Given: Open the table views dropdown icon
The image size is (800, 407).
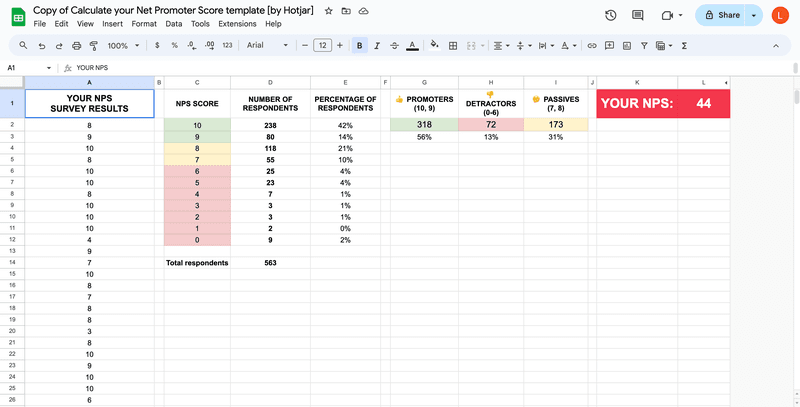Looking at the screenshot, I should [664, 46].
